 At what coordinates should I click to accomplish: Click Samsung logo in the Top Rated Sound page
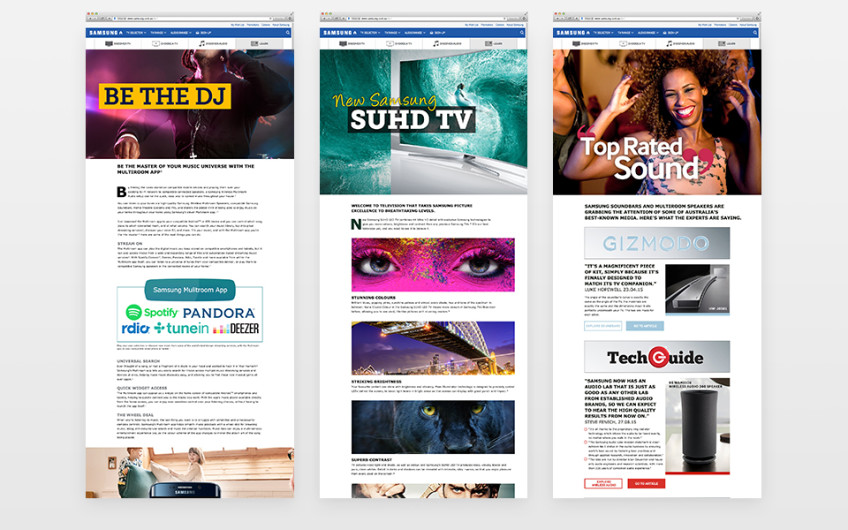click(x=573, y=33)
